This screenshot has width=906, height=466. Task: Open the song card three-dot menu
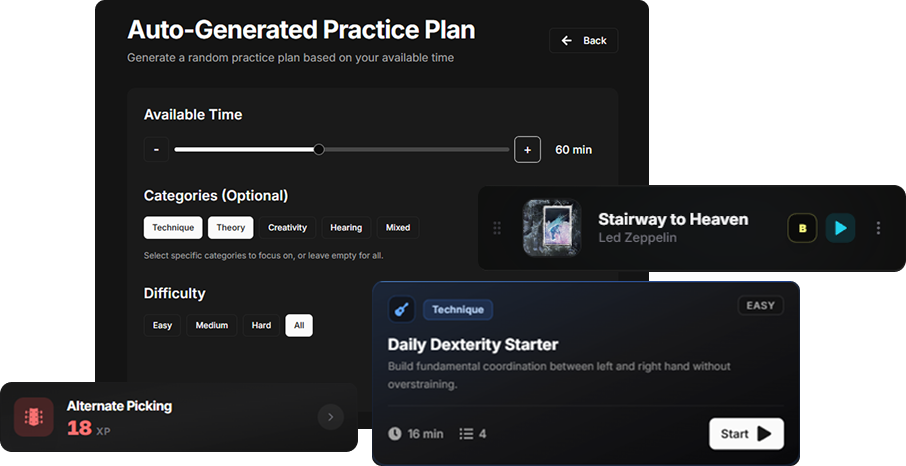(878, 228)
